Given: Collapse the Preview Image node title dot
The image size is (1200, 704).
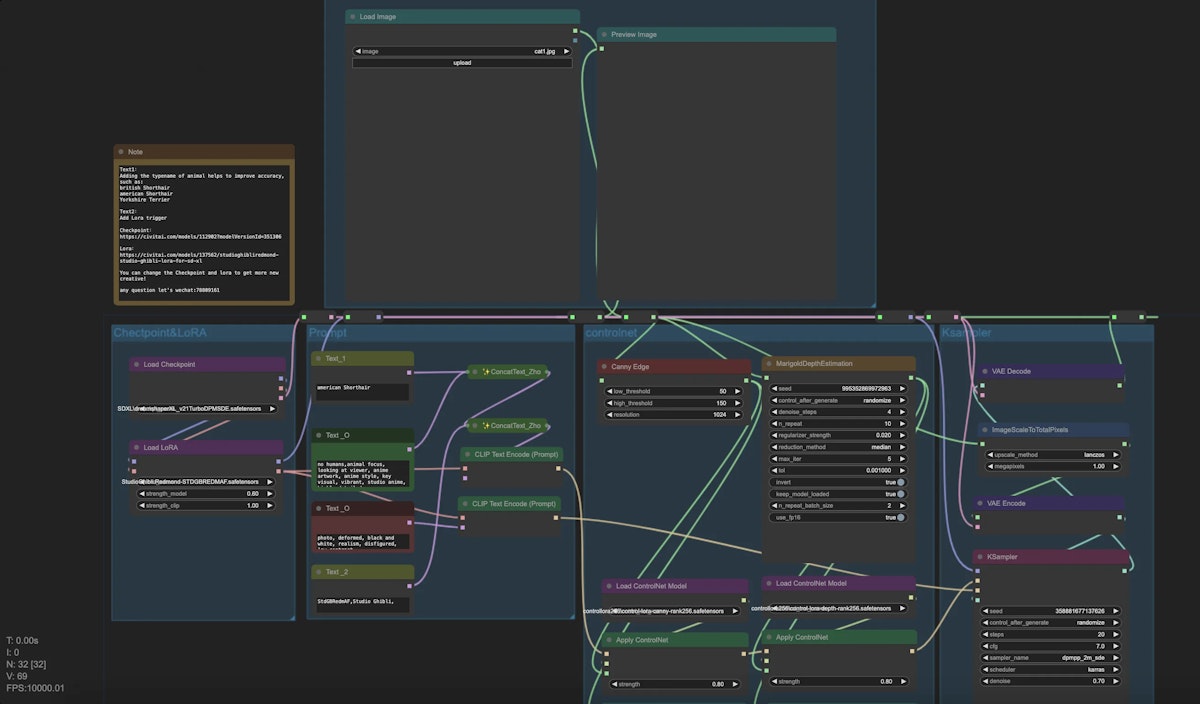Looking at the screenshot, I should pos(604,35).
